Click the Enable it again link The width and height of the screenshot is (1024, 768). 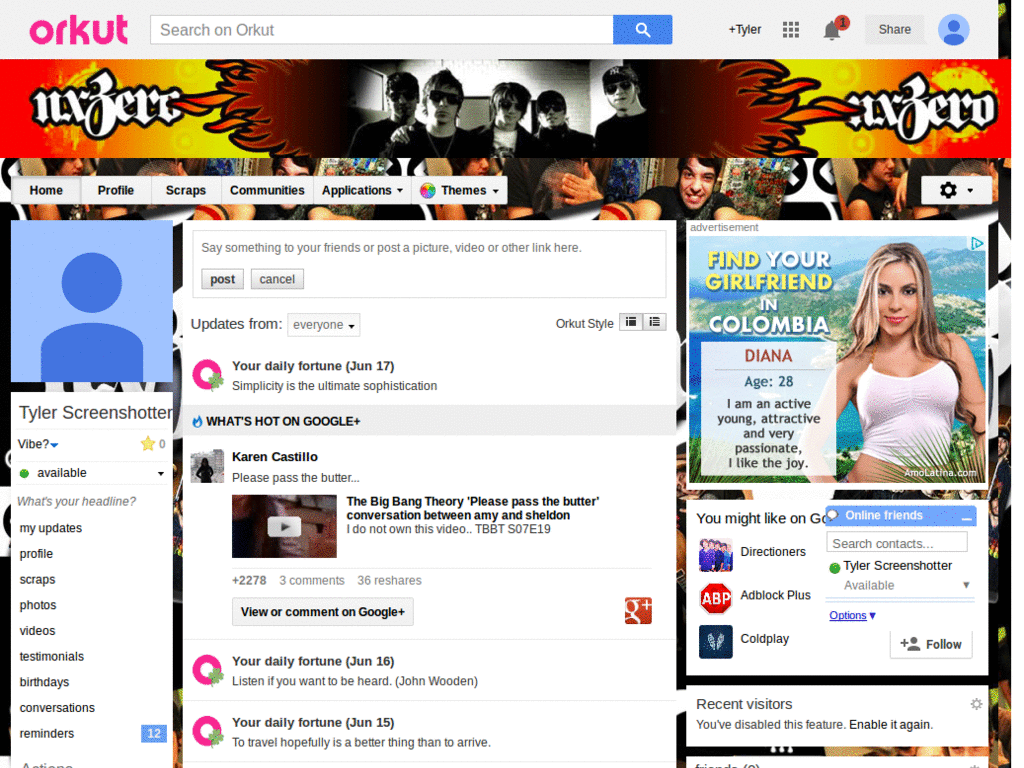coord(889,725)
